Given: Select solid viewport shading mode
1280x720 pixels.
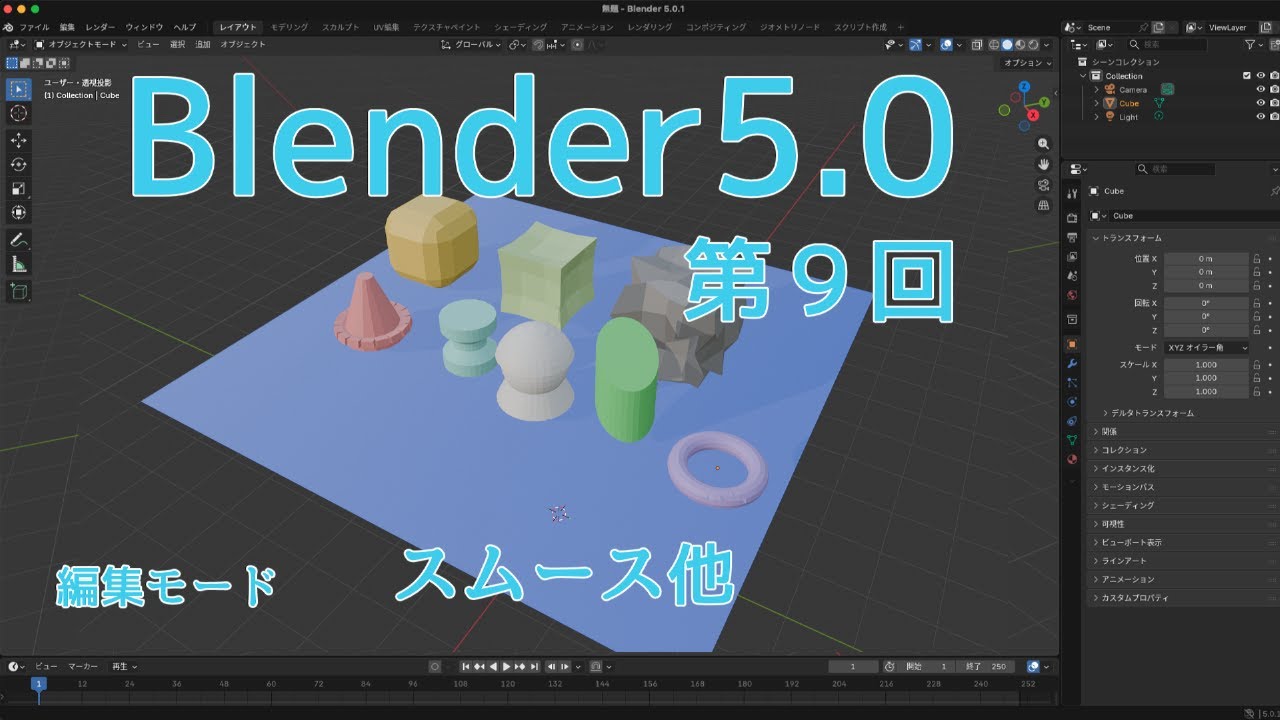Looking at the screenshot, I should click(1007, 45).
